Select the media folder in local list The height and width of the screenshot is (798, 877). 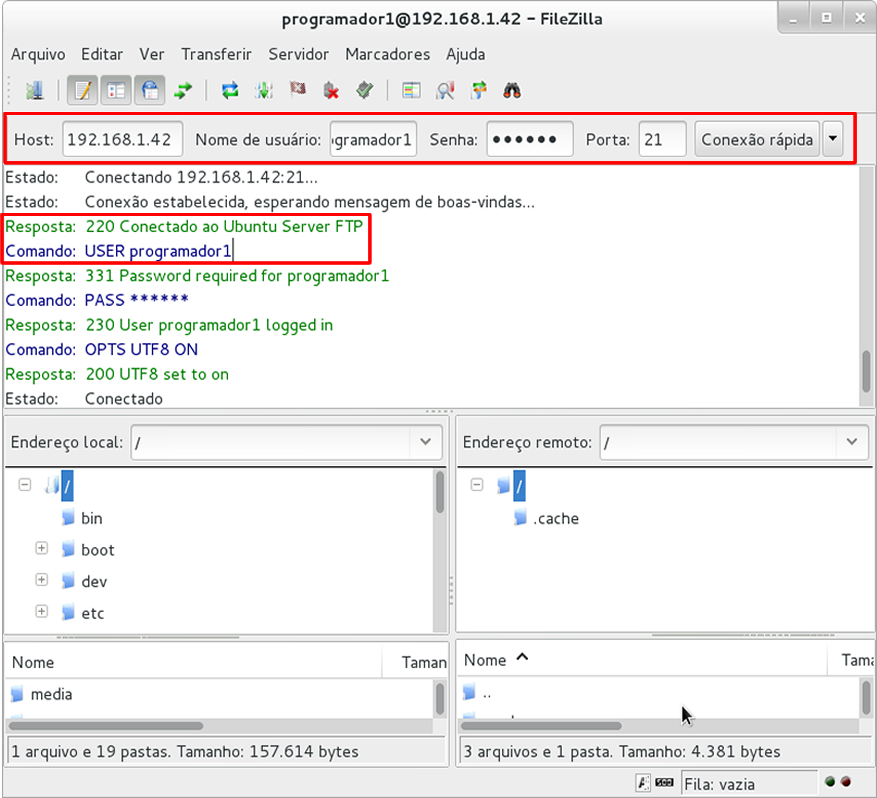[51, 695]
